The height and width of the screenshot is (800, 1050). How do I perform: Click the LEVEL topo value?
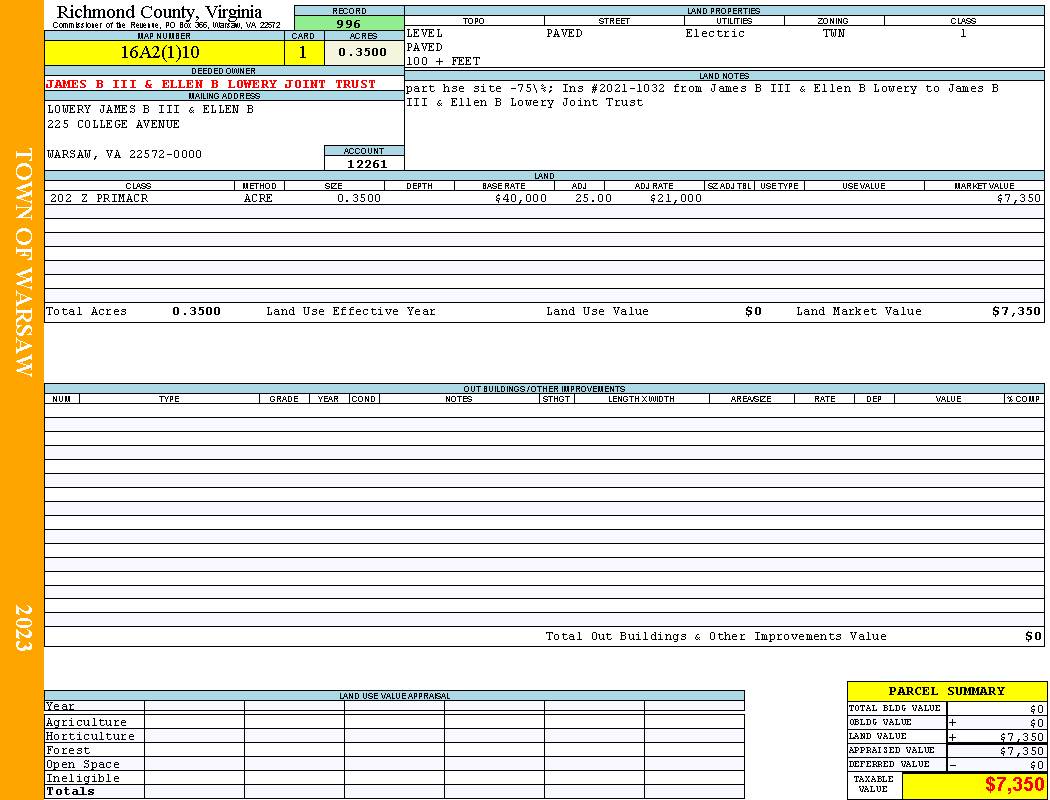pyautogui.click(x=425, y=33)
